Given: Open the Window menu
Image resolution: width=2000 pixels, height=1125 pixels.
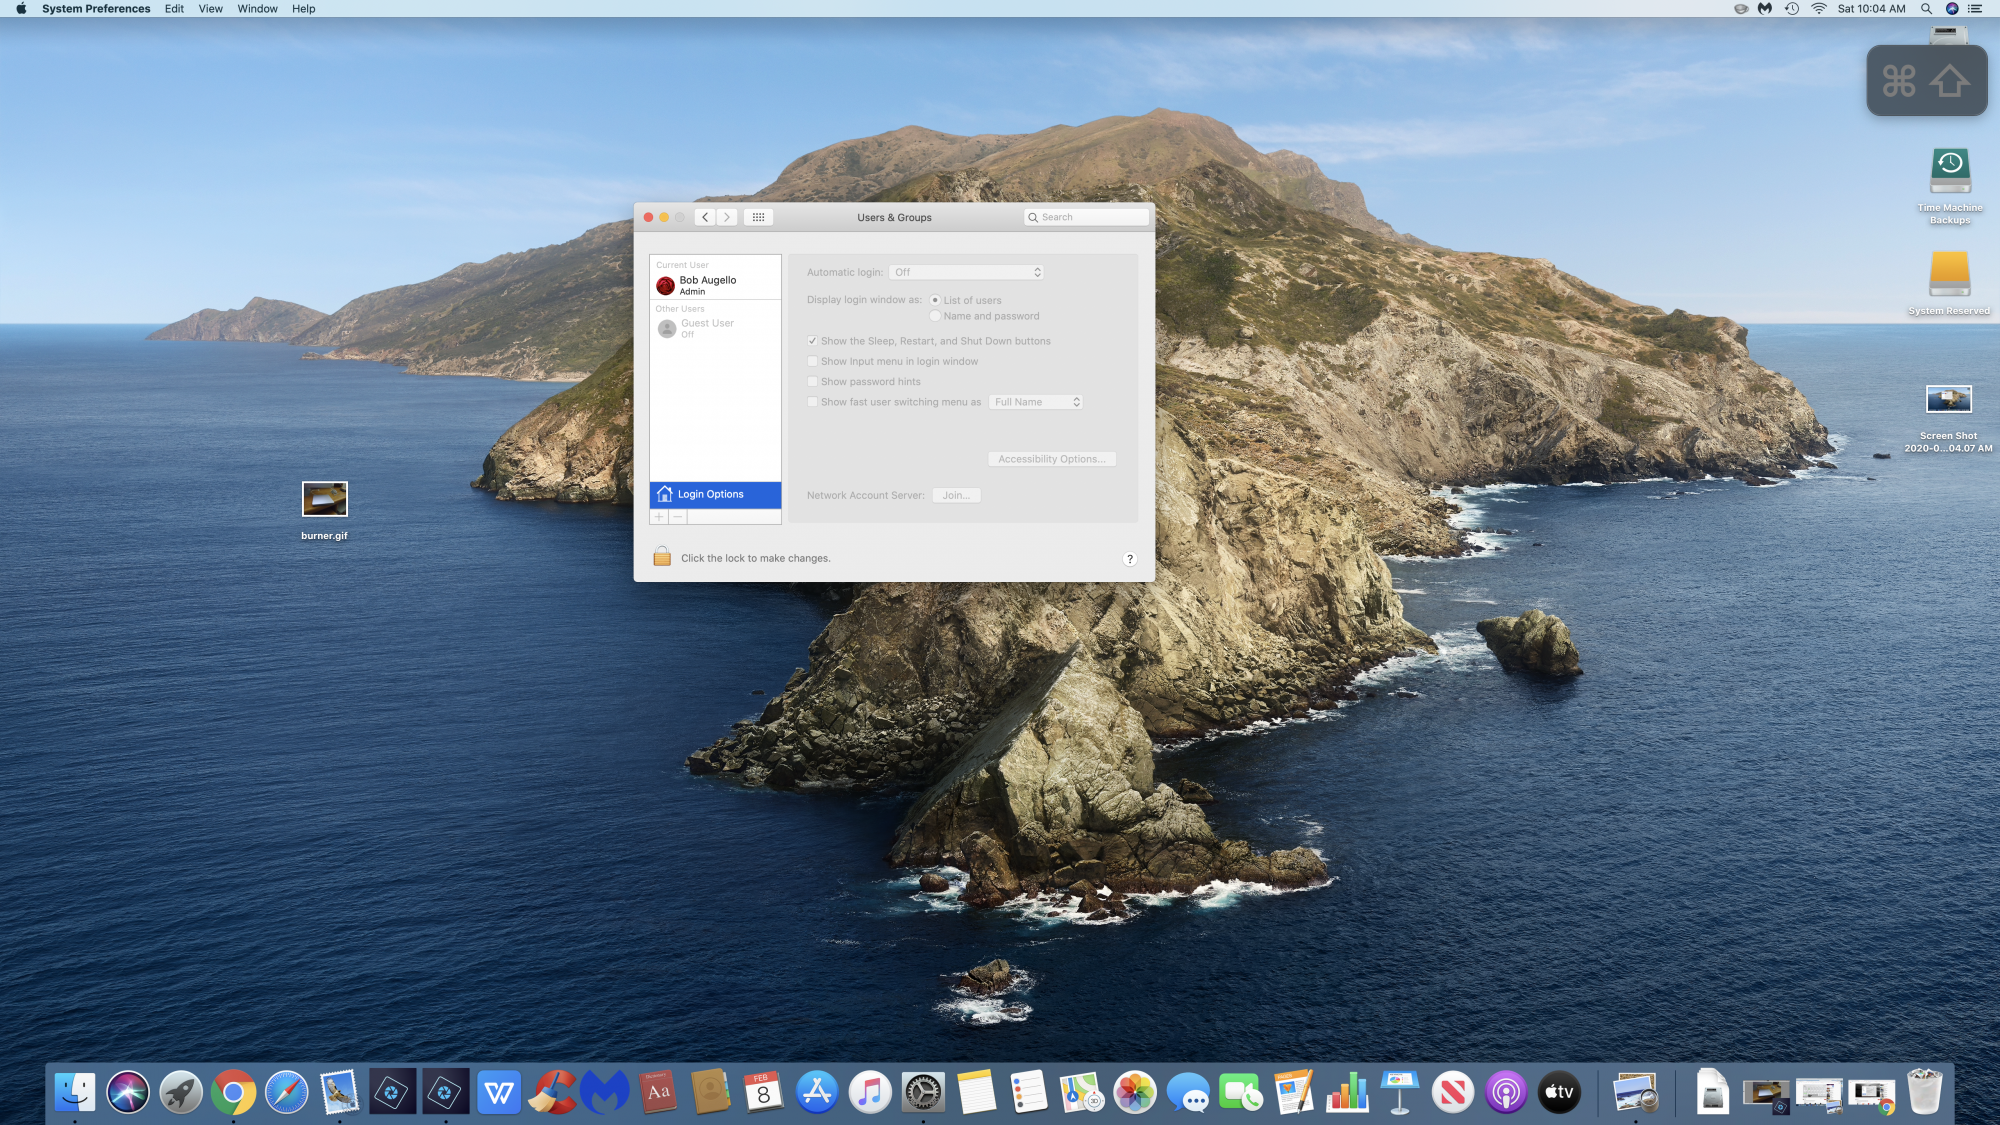Looking at the screenshot, I should [x=257, y=9].
